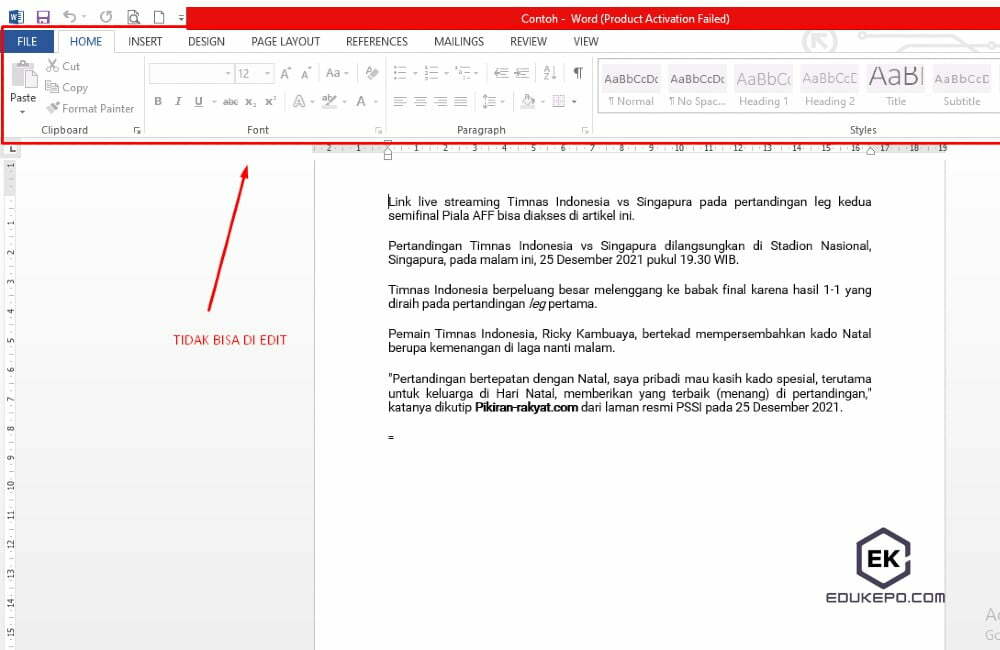Toggle Italic formatting
The width and height of the screenshot is (1000, 650).
point(177,101)
